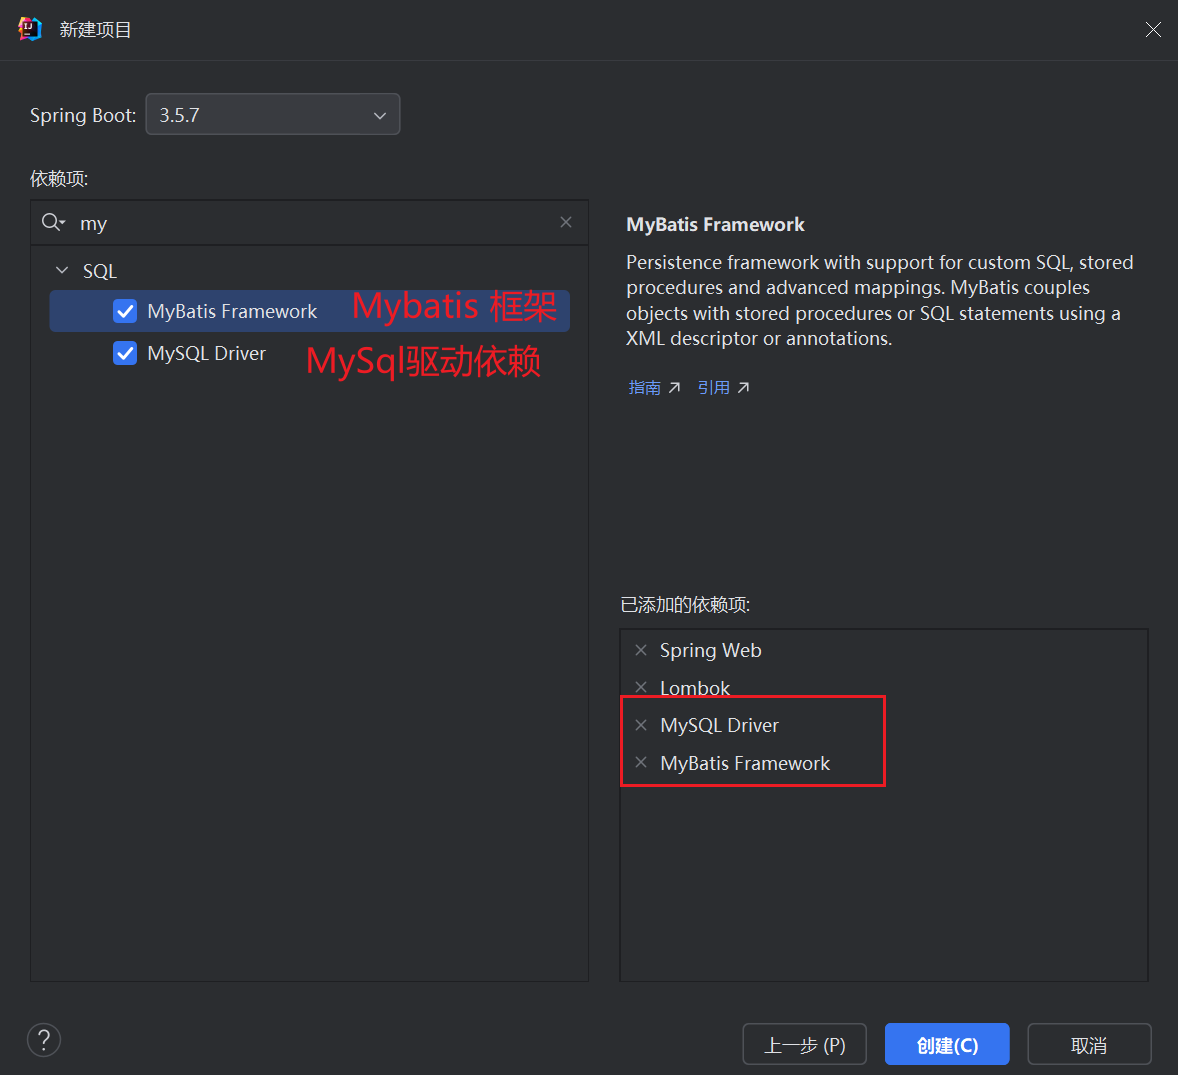Collapse the SQL category

tap(62, 270)
